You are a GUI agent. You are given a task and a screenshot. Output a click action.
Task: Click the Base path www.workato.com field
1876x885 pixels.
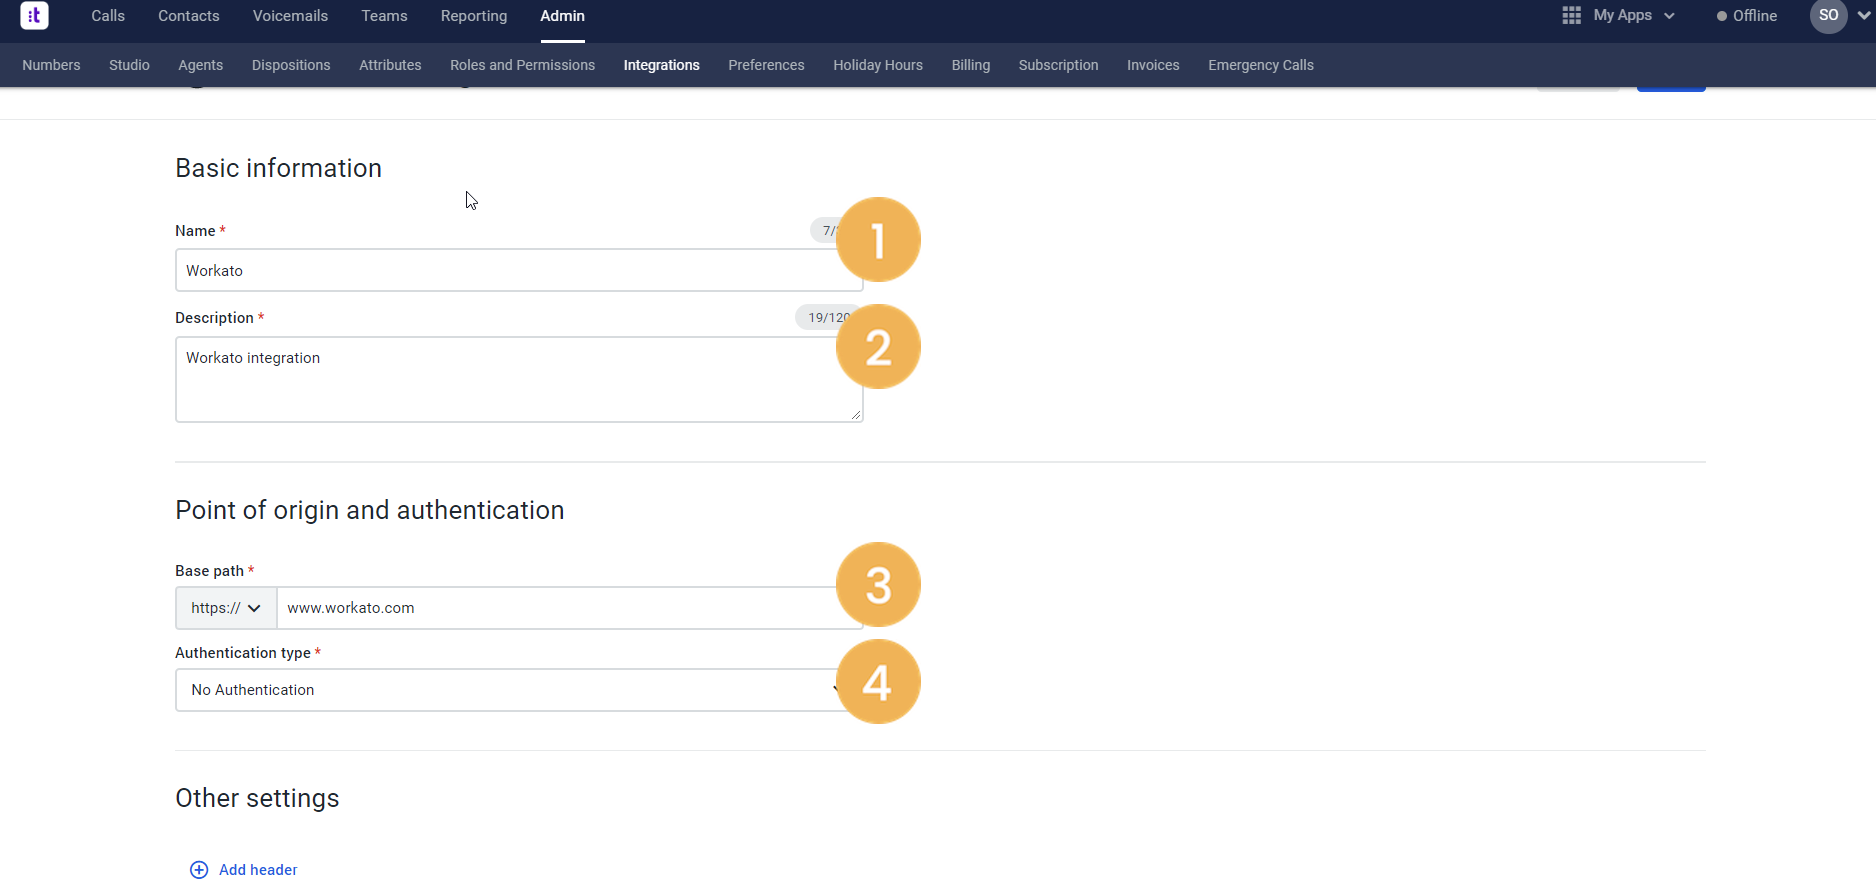(x=569, y=608)
